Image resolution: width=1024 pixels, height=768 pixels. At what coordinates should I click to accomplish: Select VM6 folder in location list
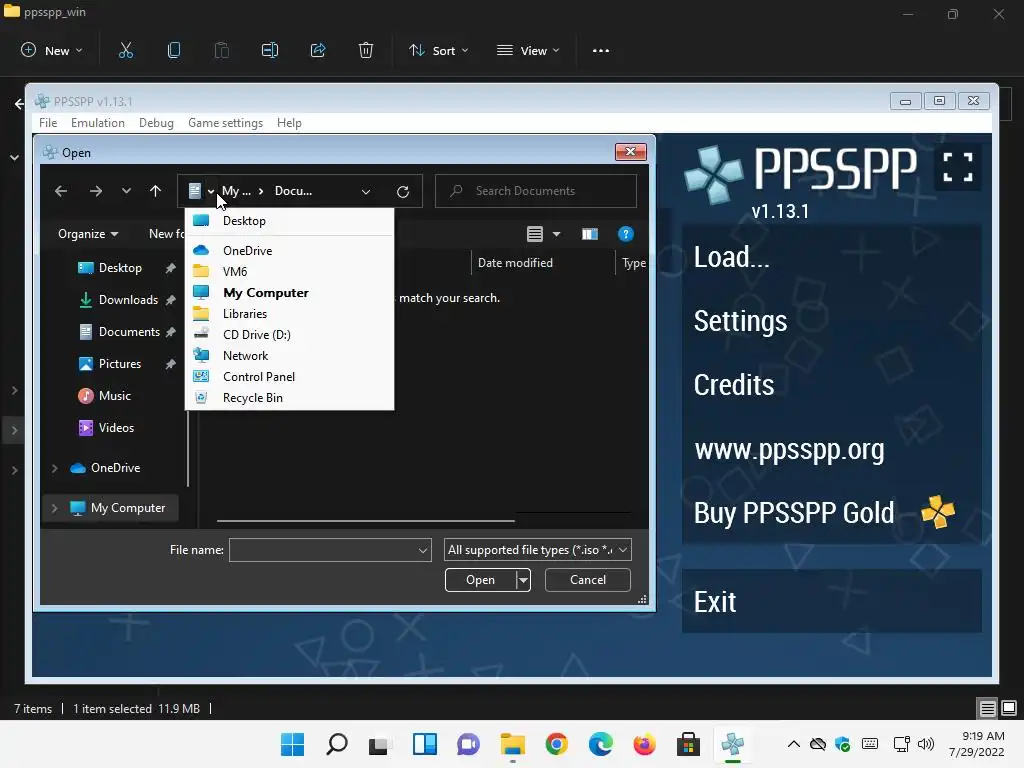289,271
